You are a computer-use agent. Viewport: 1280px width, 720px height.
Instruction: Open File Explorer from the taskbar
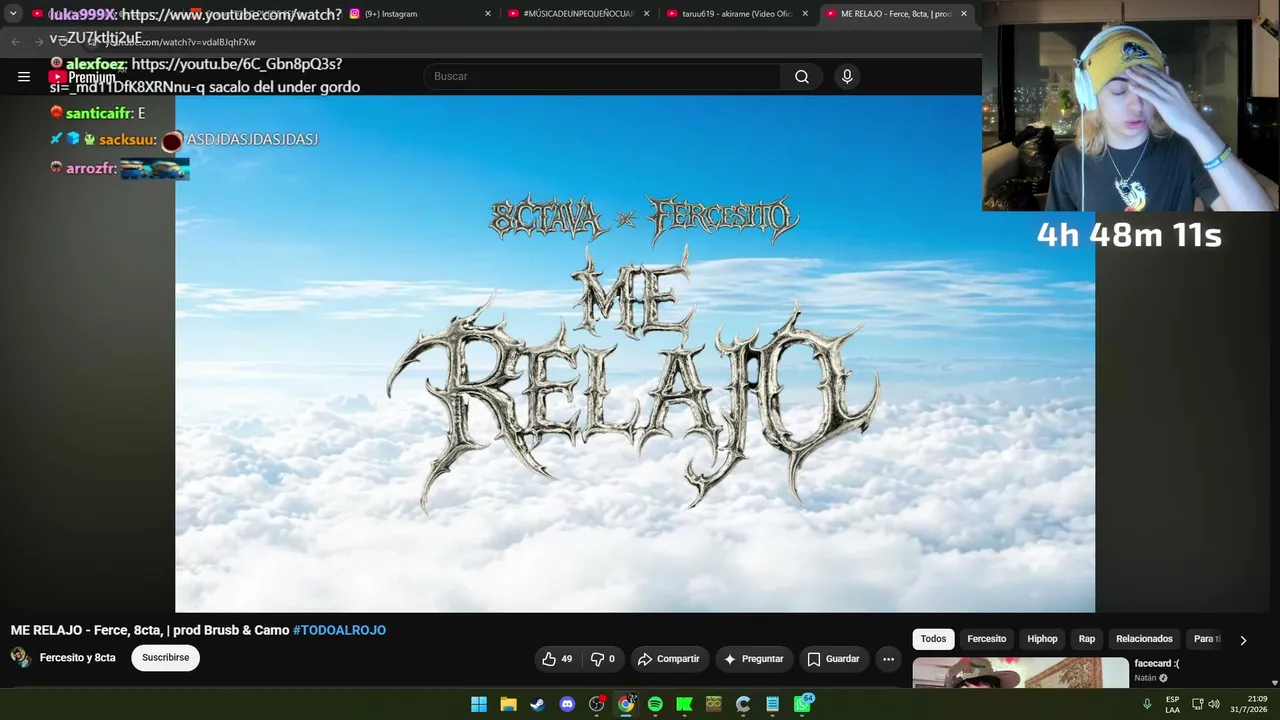[508, 704]
